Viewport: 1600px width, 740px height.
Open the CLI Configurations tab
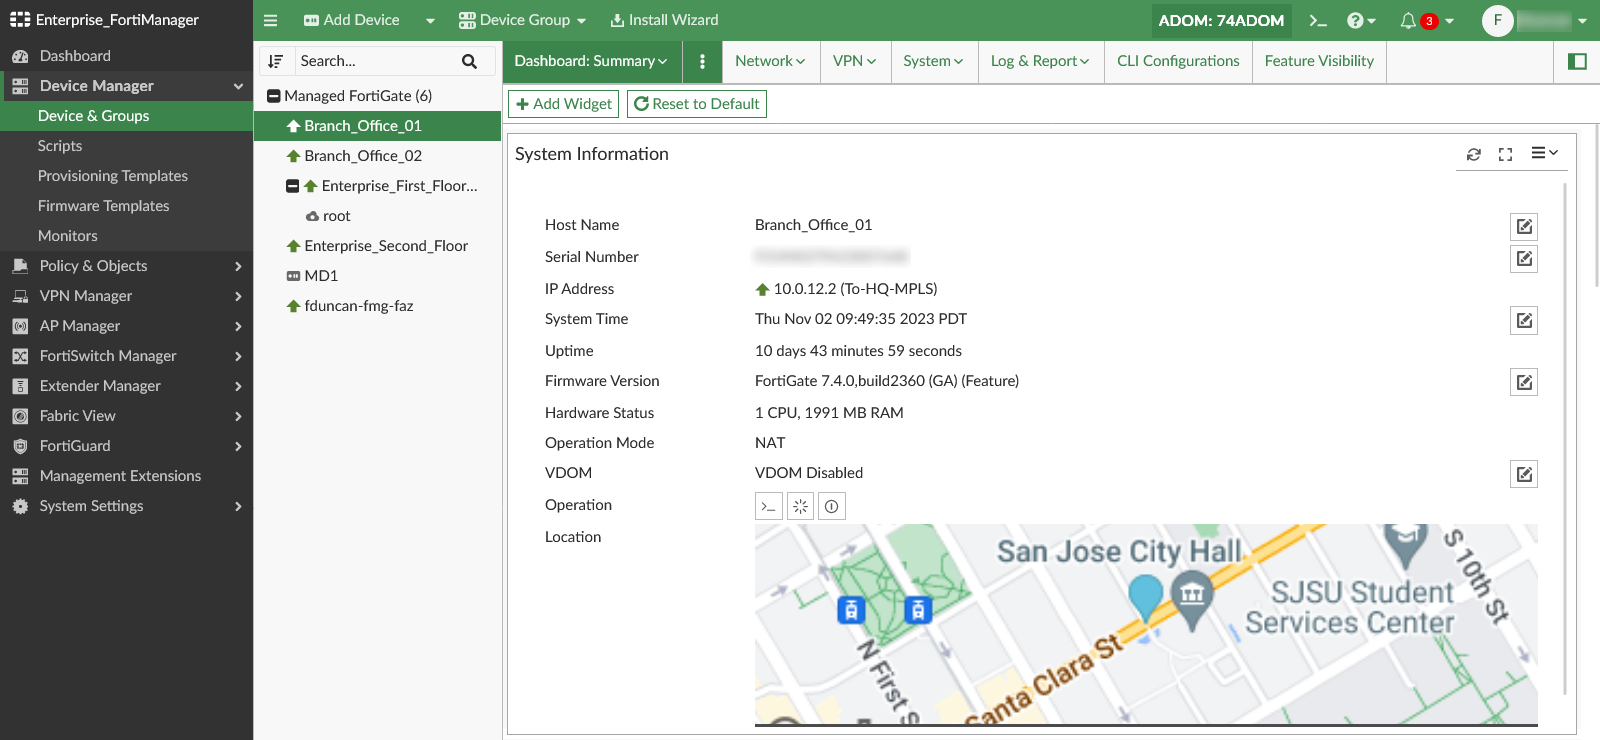point(1177,61)
